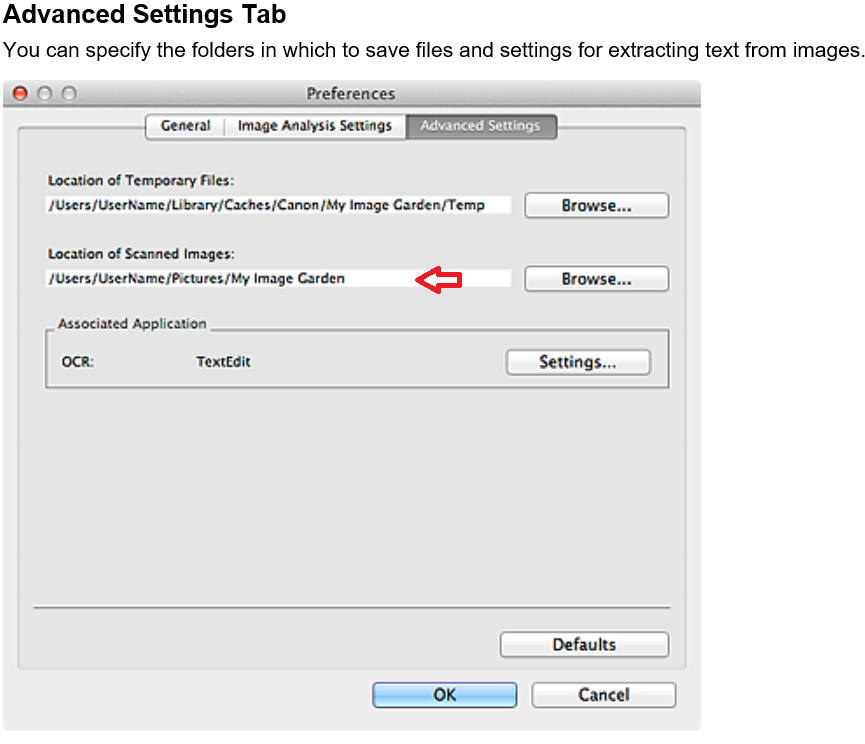Restore preferences with Defaults button

click(584, 645)
